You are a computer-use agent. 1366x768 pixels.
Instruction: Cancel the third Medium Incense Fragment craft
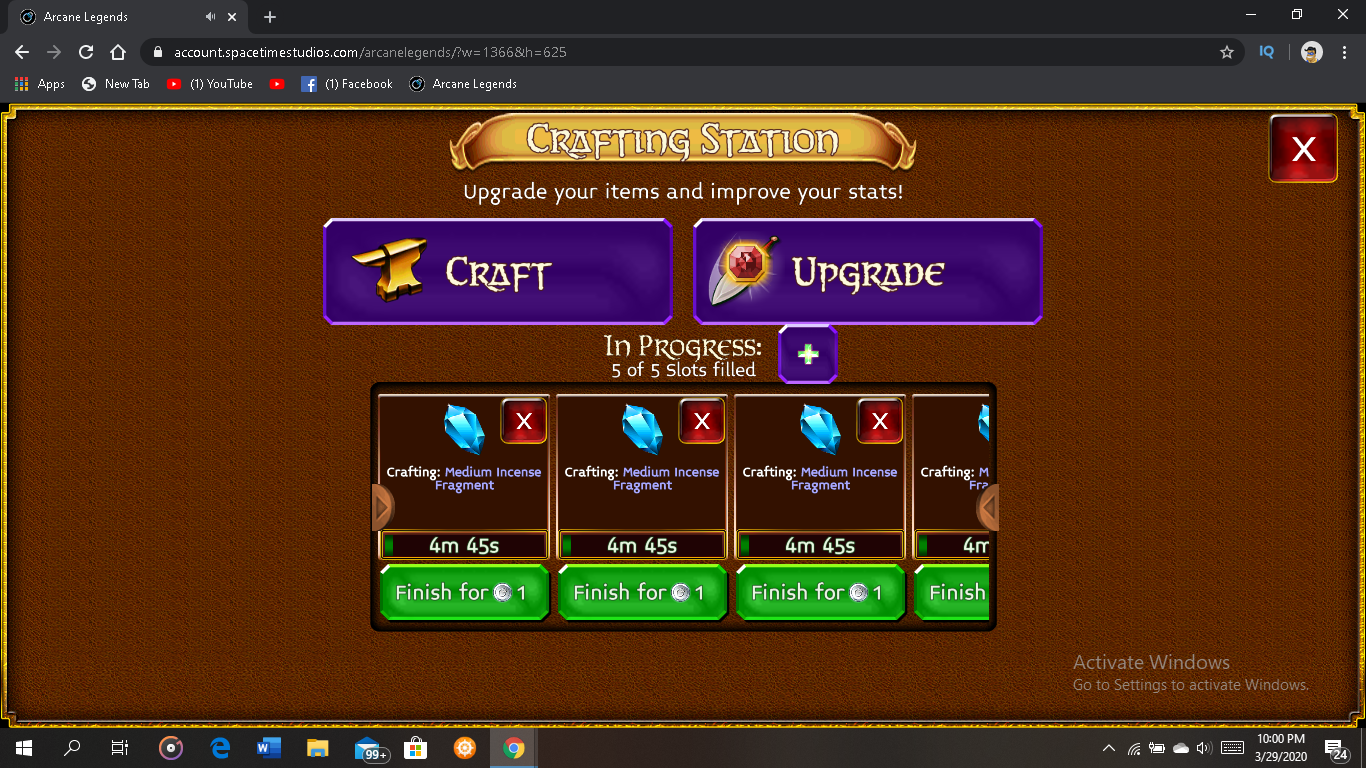click(880, 421)
